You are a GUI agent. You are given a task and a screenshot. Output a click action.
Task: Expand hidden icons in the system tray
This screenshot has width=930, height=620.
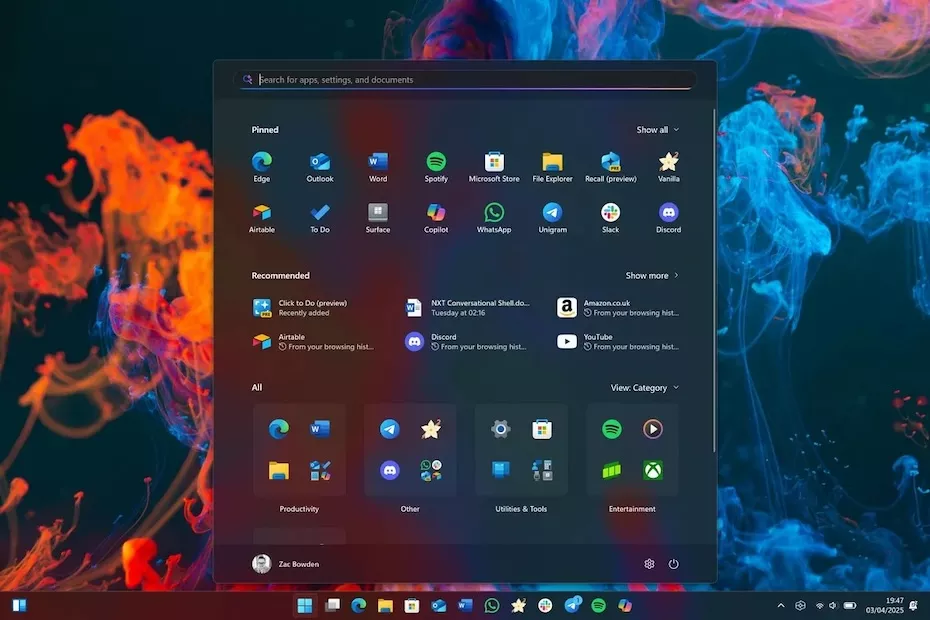780,605
